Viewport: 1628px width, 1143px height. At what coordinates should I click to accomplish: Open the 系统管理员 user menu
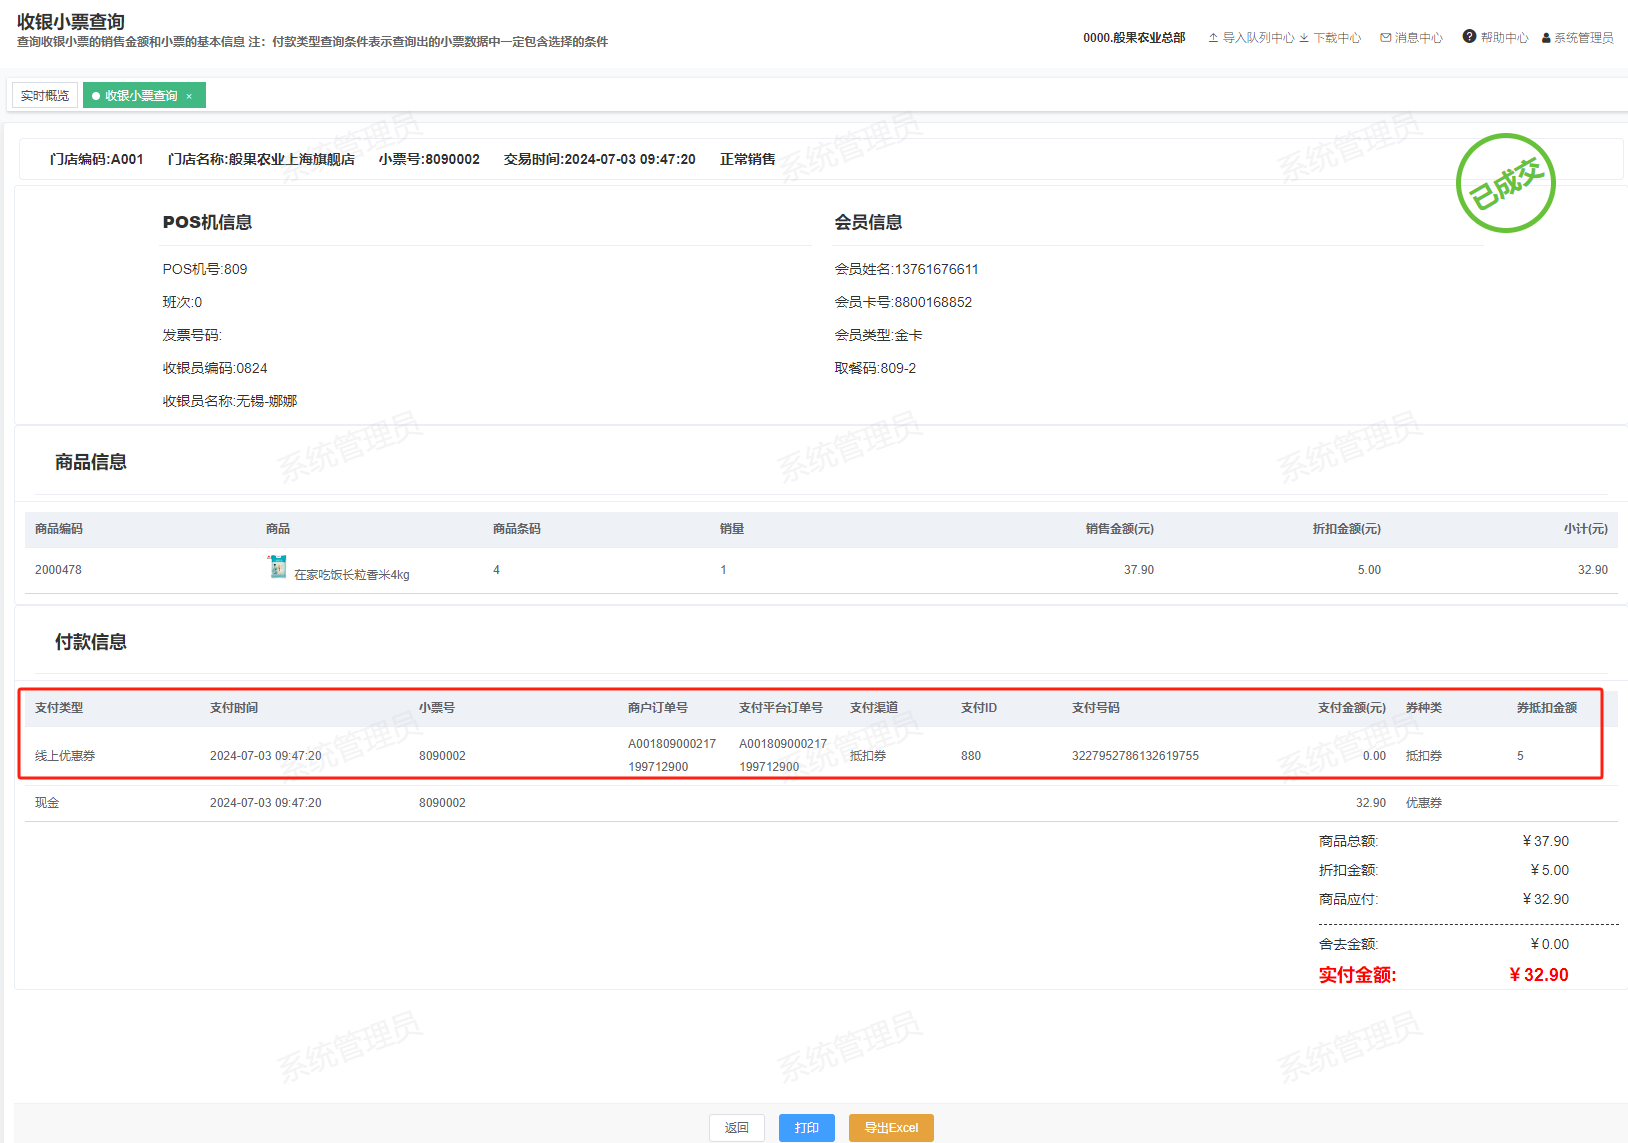pos(1583,38)
